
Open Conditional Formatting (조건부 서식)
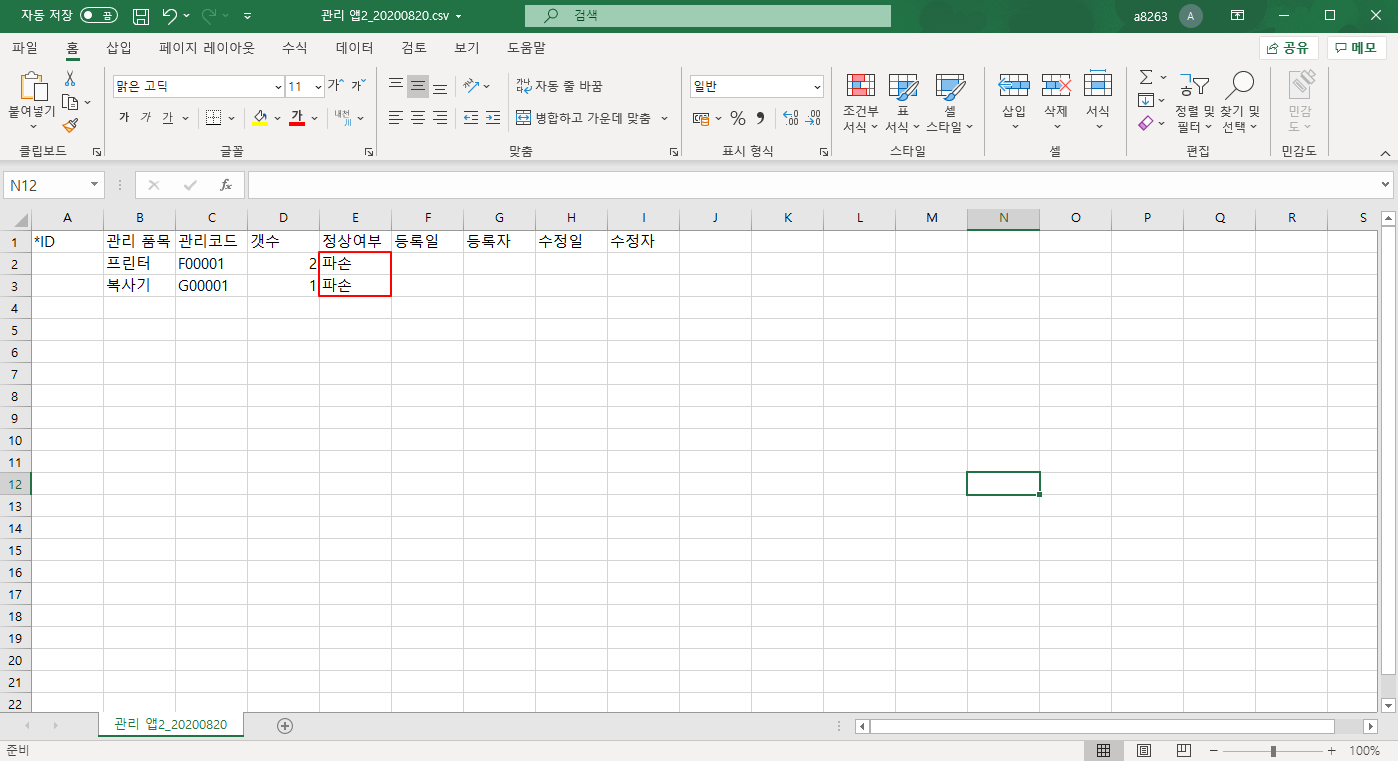(x=860, y=103)
